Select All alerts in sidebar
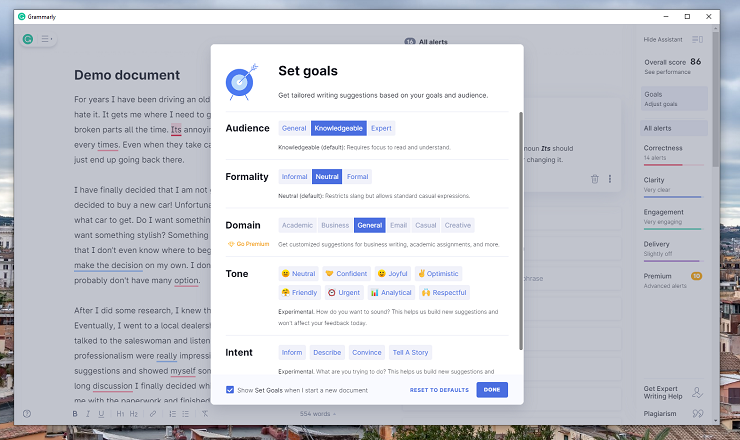The width and height of the screenshot is (740, 440). coord(674,128)
